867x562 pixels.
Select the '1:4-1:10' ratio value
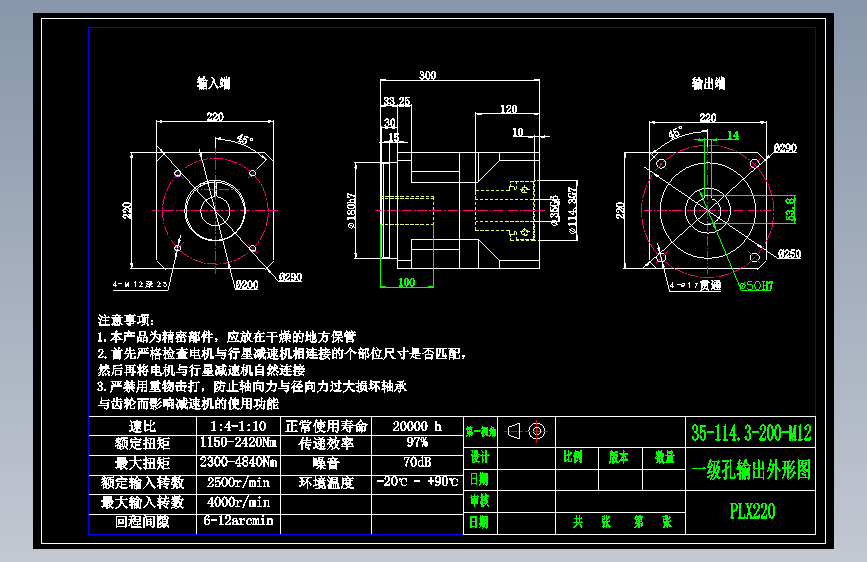coord(238,426)
